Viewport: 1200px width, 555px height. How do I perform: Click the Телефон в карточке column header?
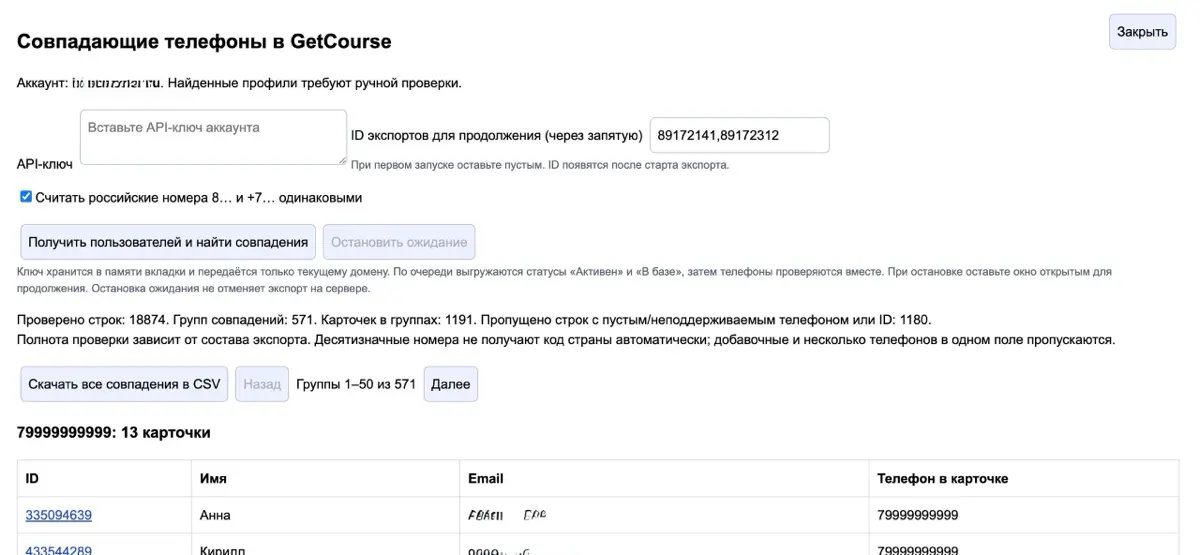tap(1023, 478)
